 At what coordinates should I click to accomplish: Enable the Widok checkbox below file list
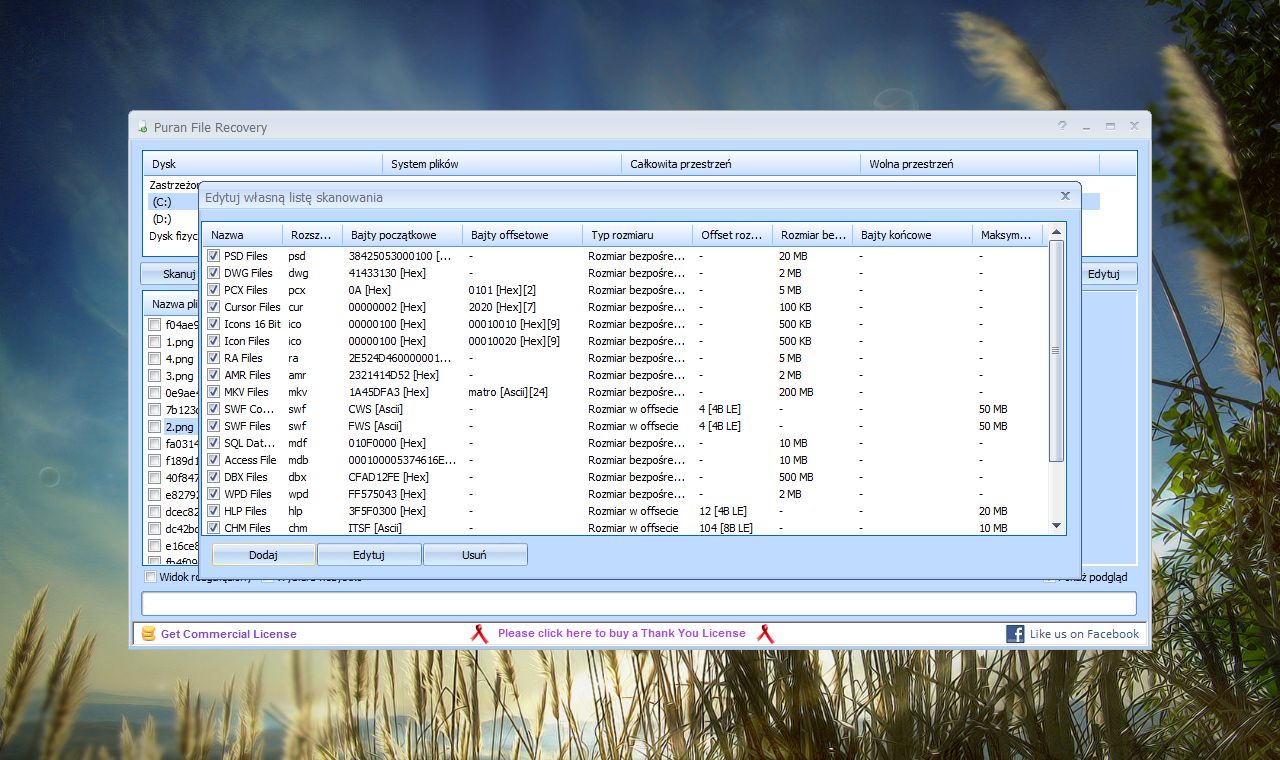point(151,577)
